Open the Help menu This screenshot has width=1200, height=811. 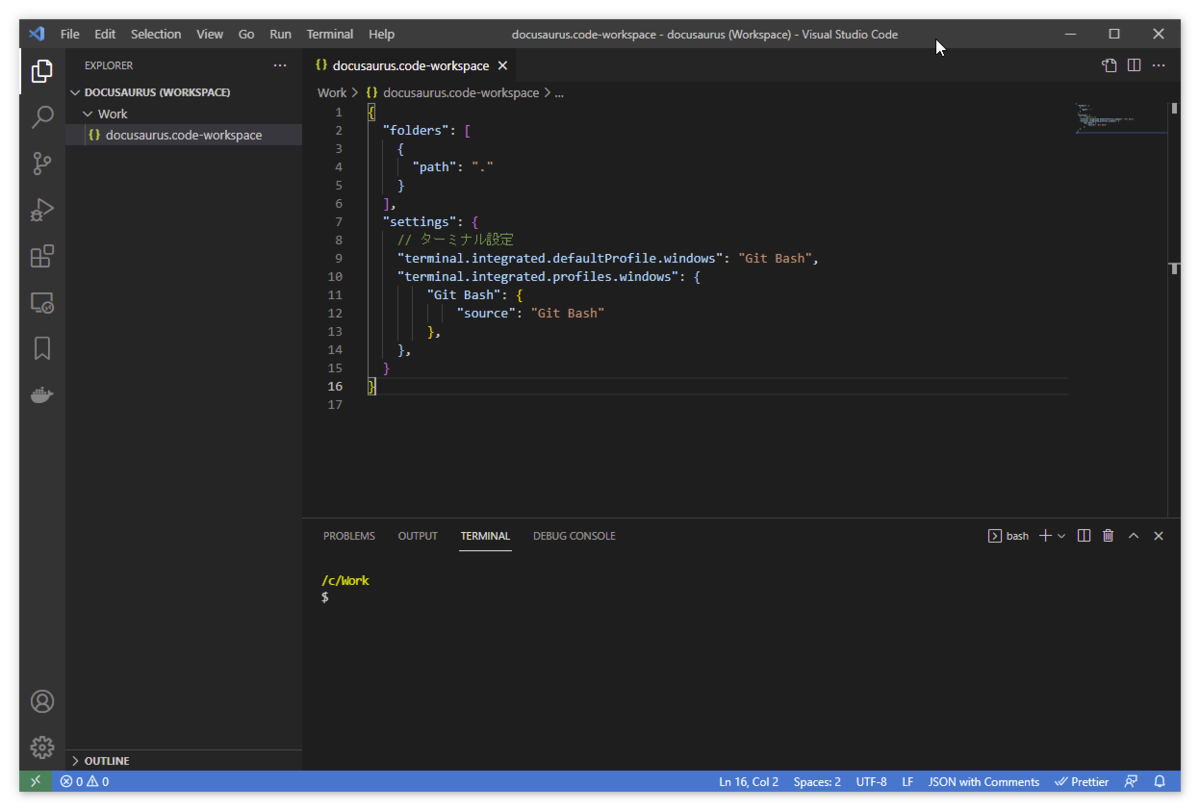(381, 34)
